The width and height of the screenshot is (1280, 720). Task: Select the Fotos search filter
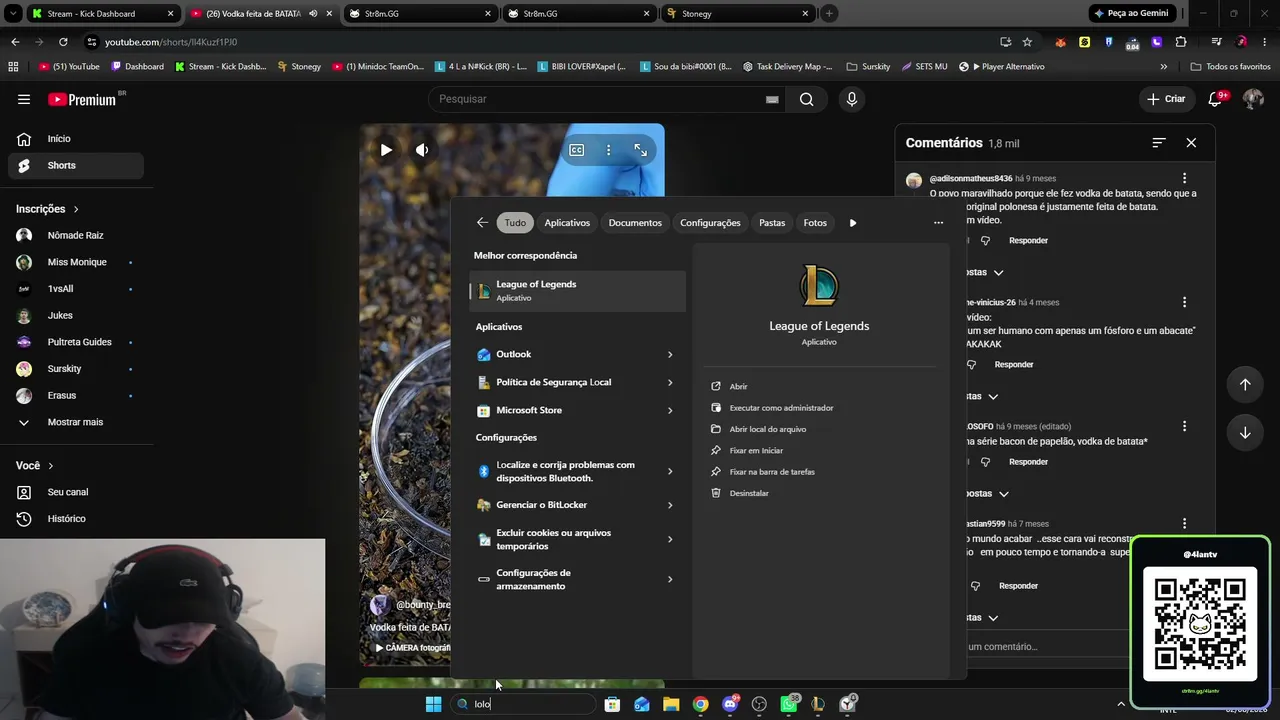click(815, 223)
